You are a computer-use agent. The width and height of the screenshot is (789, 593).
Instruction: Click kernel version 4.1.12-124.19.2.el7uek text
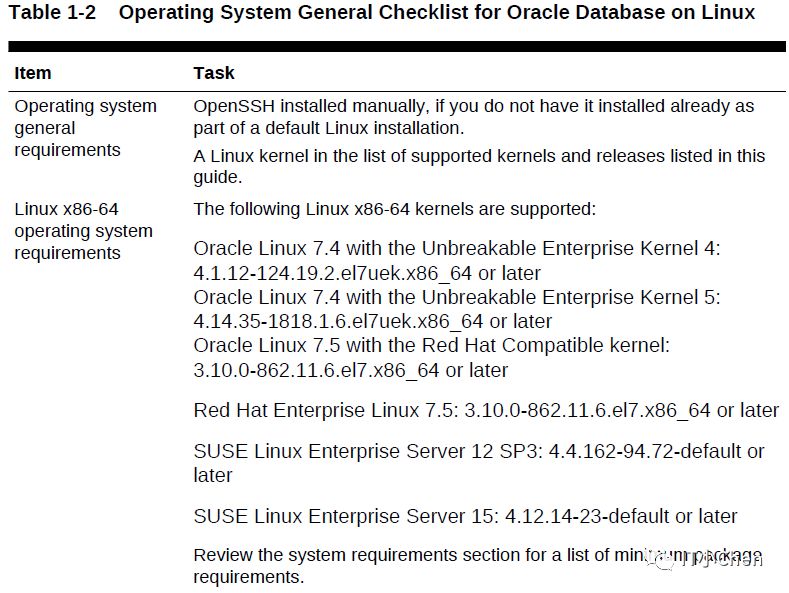pyautogui.click(x=333, y=273)
